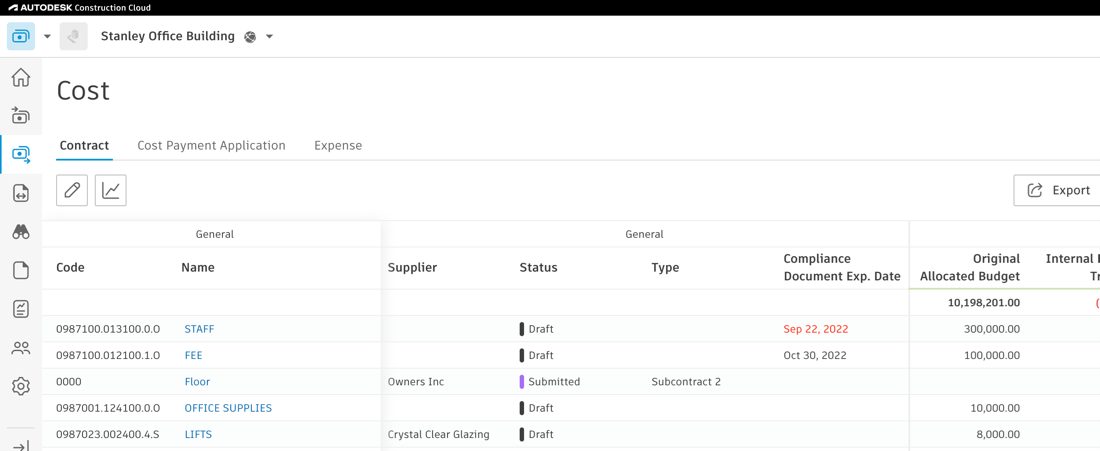Click the Name column header
This screenshot has width=1100, height=451.
pyautogui.click(x=198, y=267)
